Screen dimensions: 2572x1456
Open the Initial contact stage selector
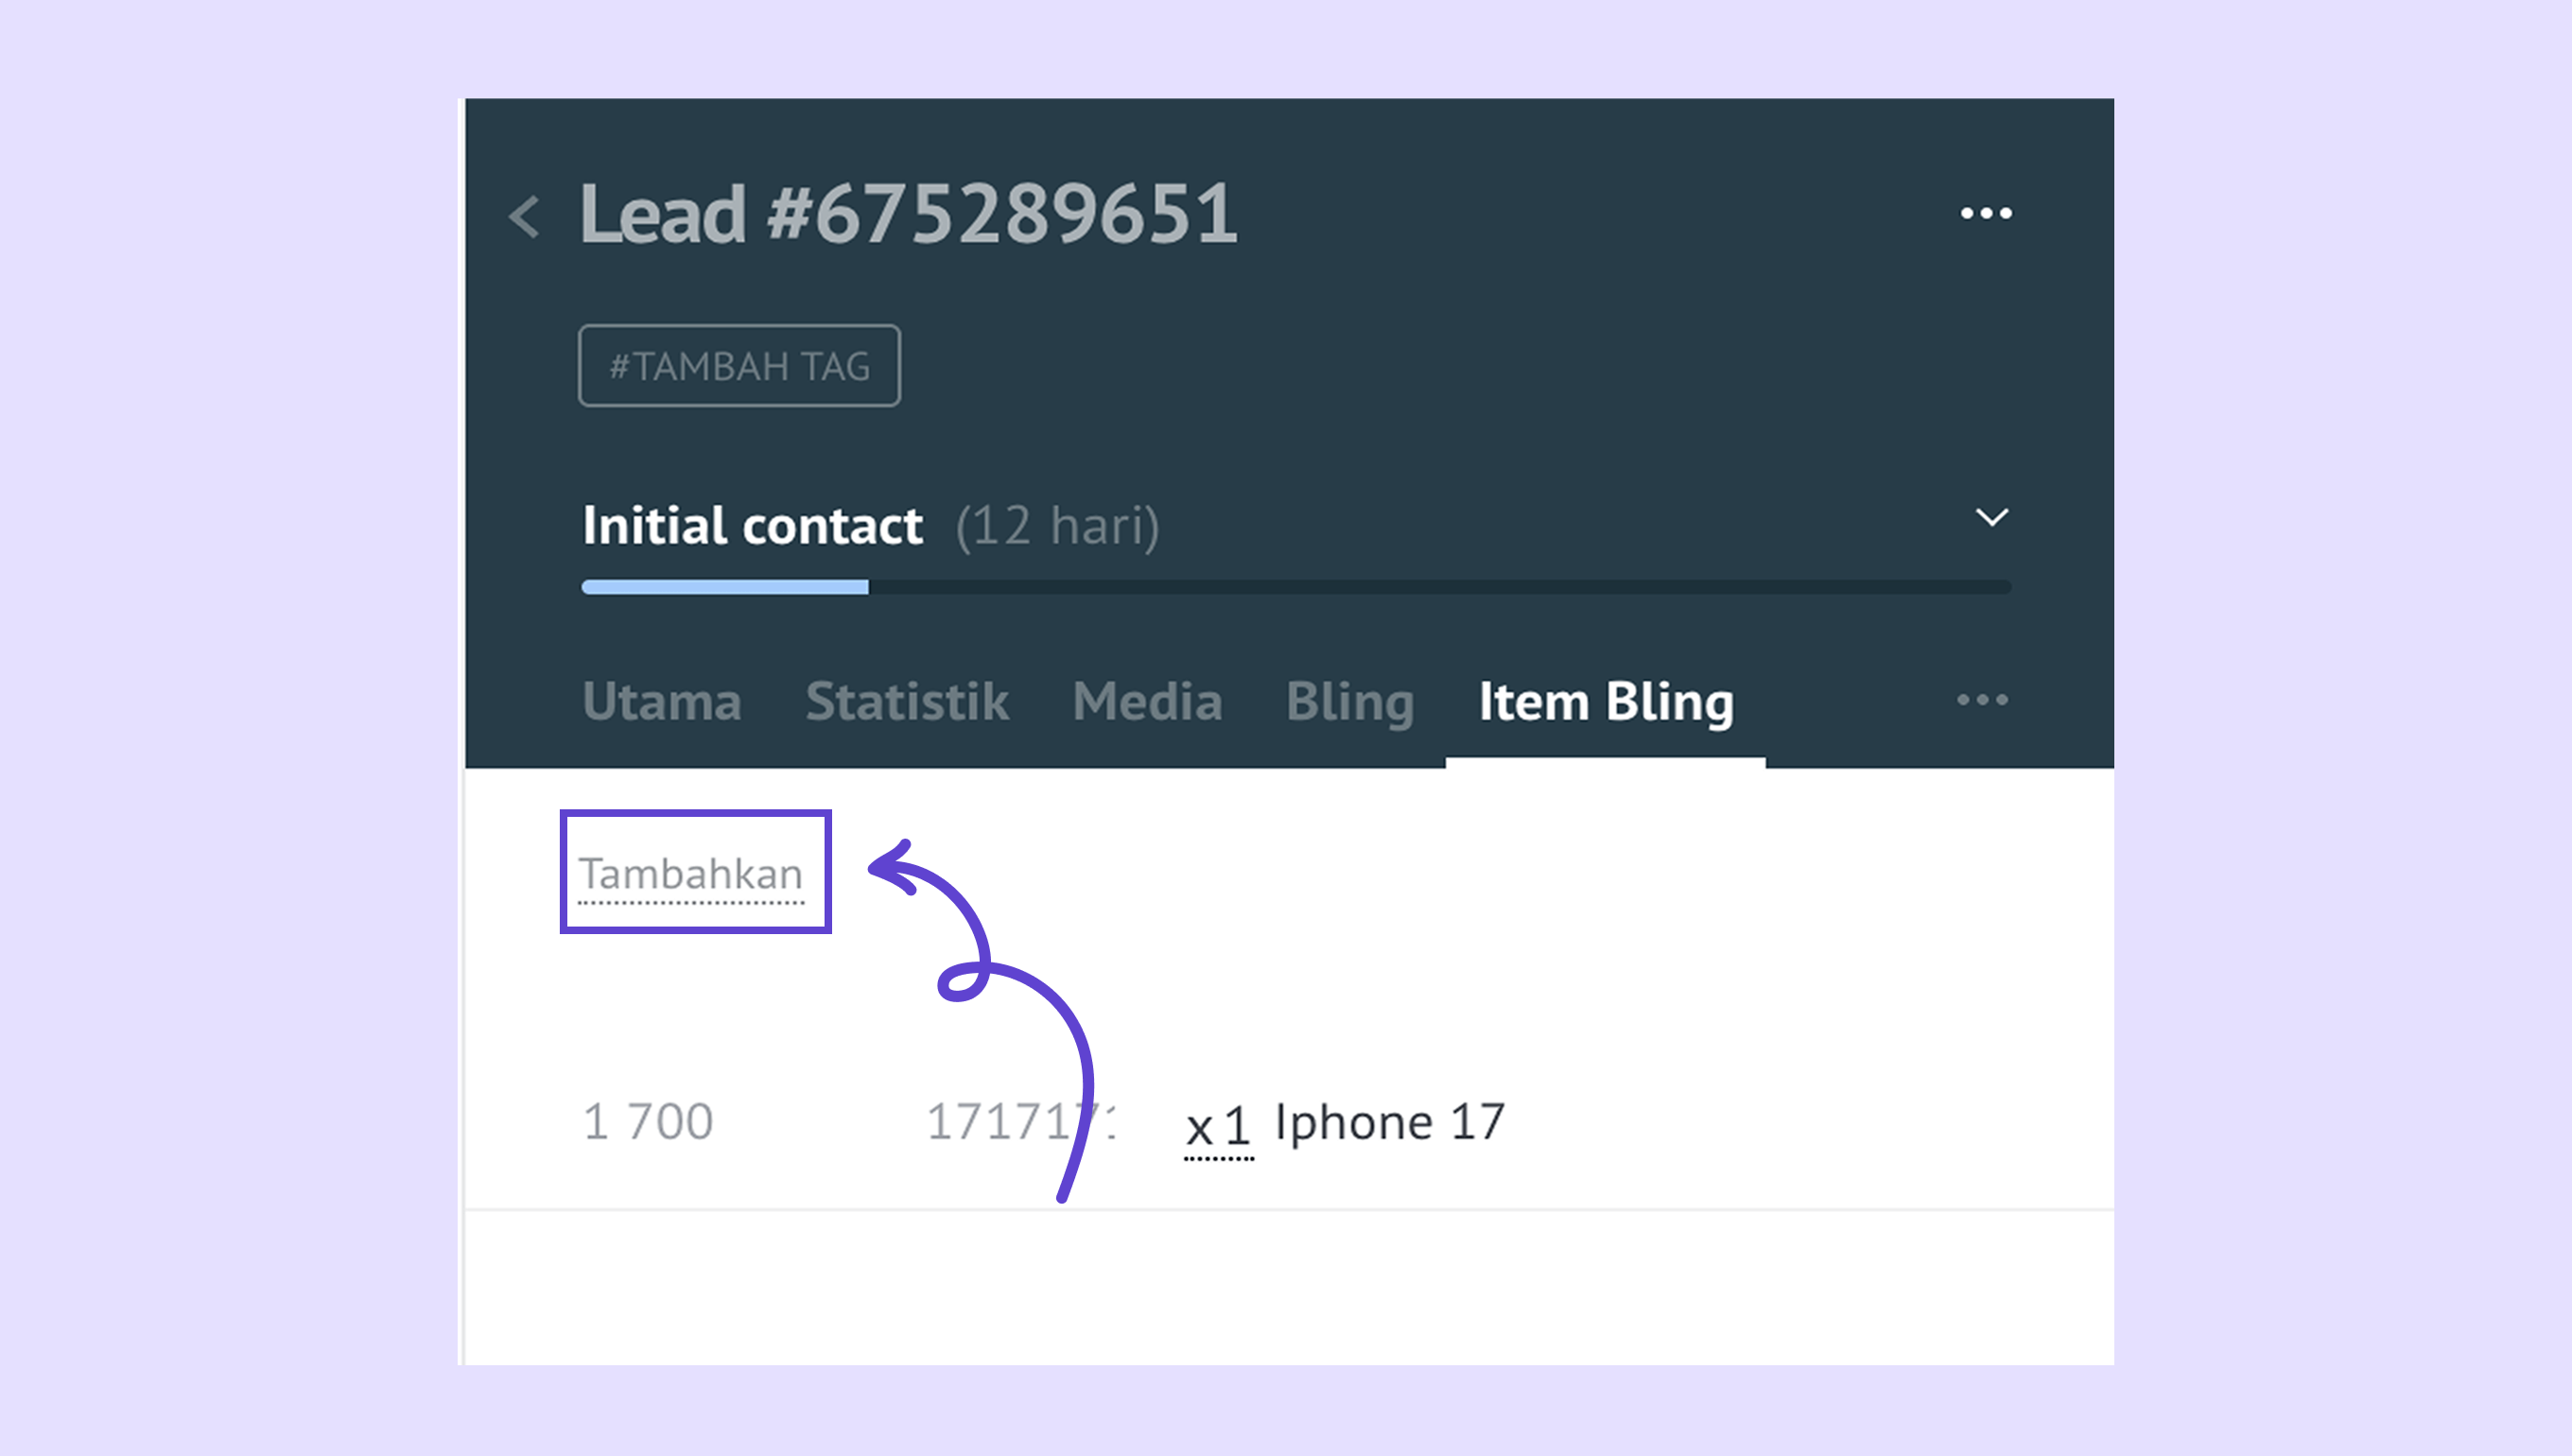pyautogui.click(x=752, y=526)
